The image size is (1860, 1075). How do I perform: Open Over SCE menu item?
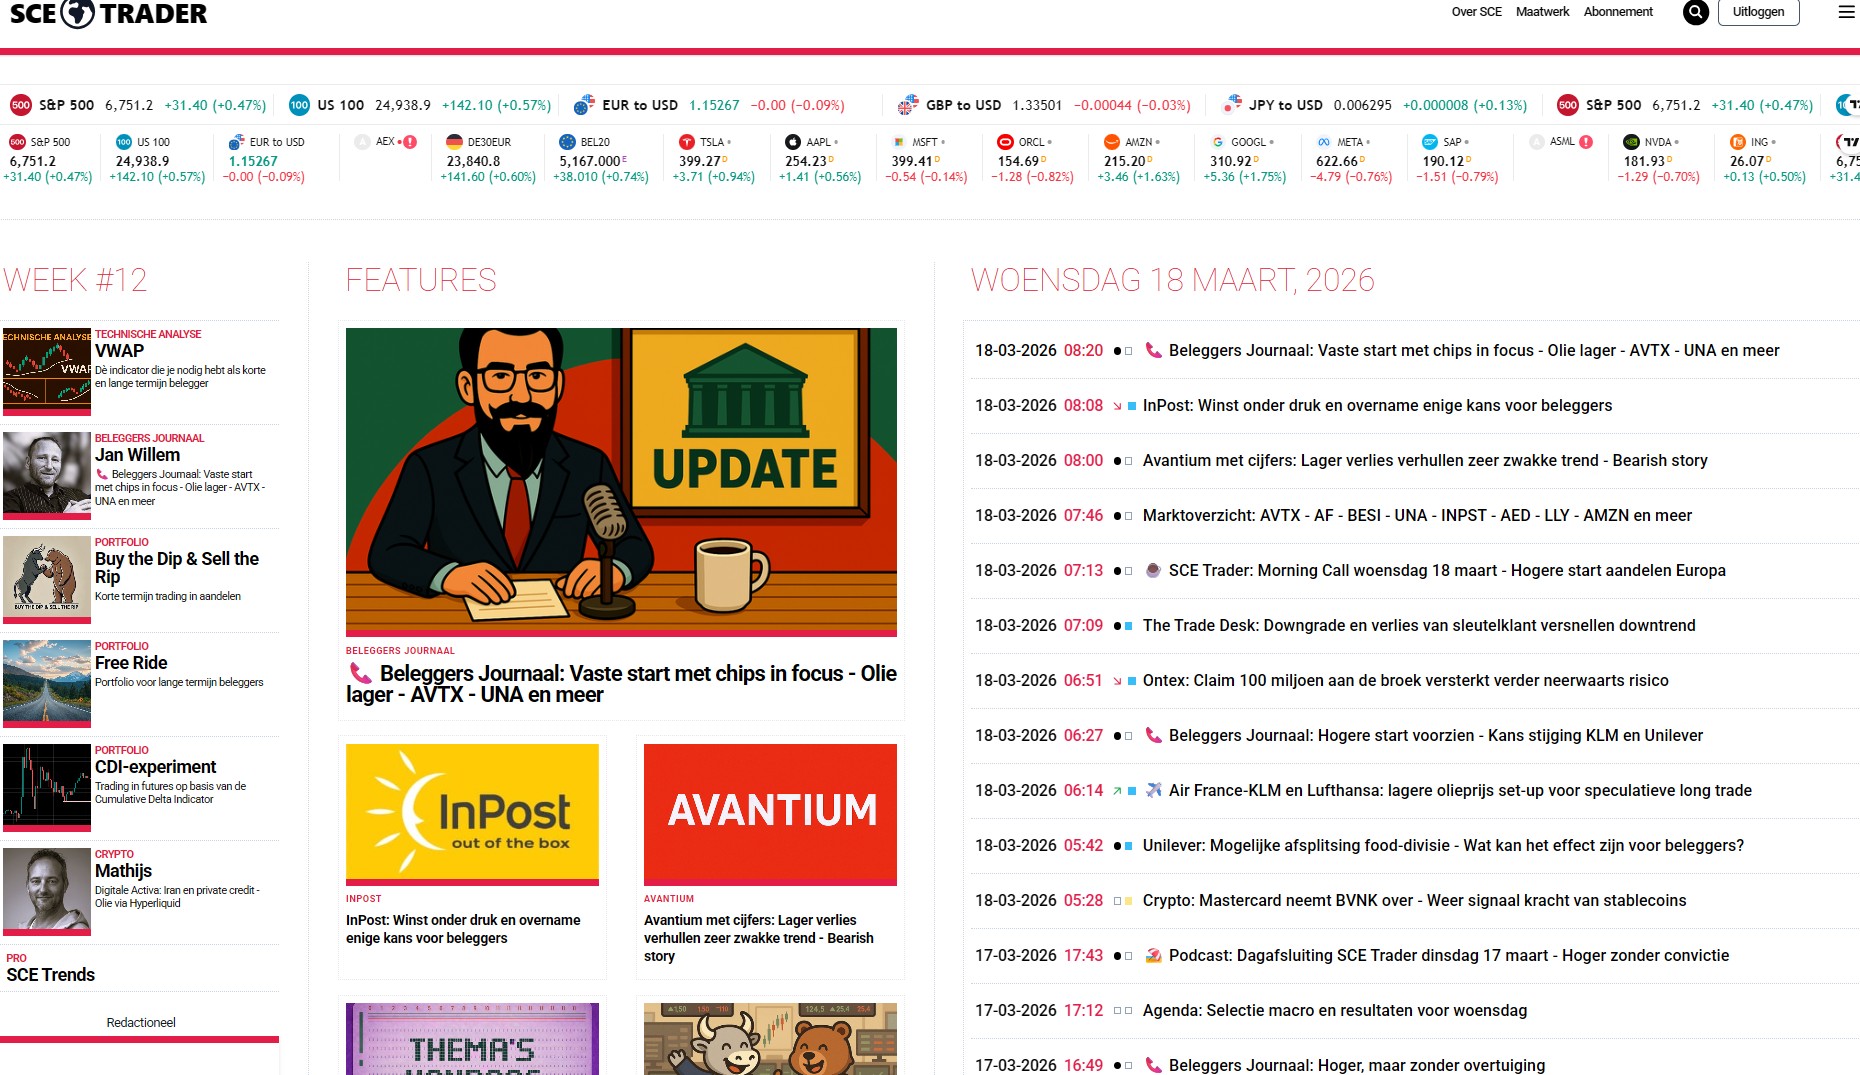point(1476,12)
